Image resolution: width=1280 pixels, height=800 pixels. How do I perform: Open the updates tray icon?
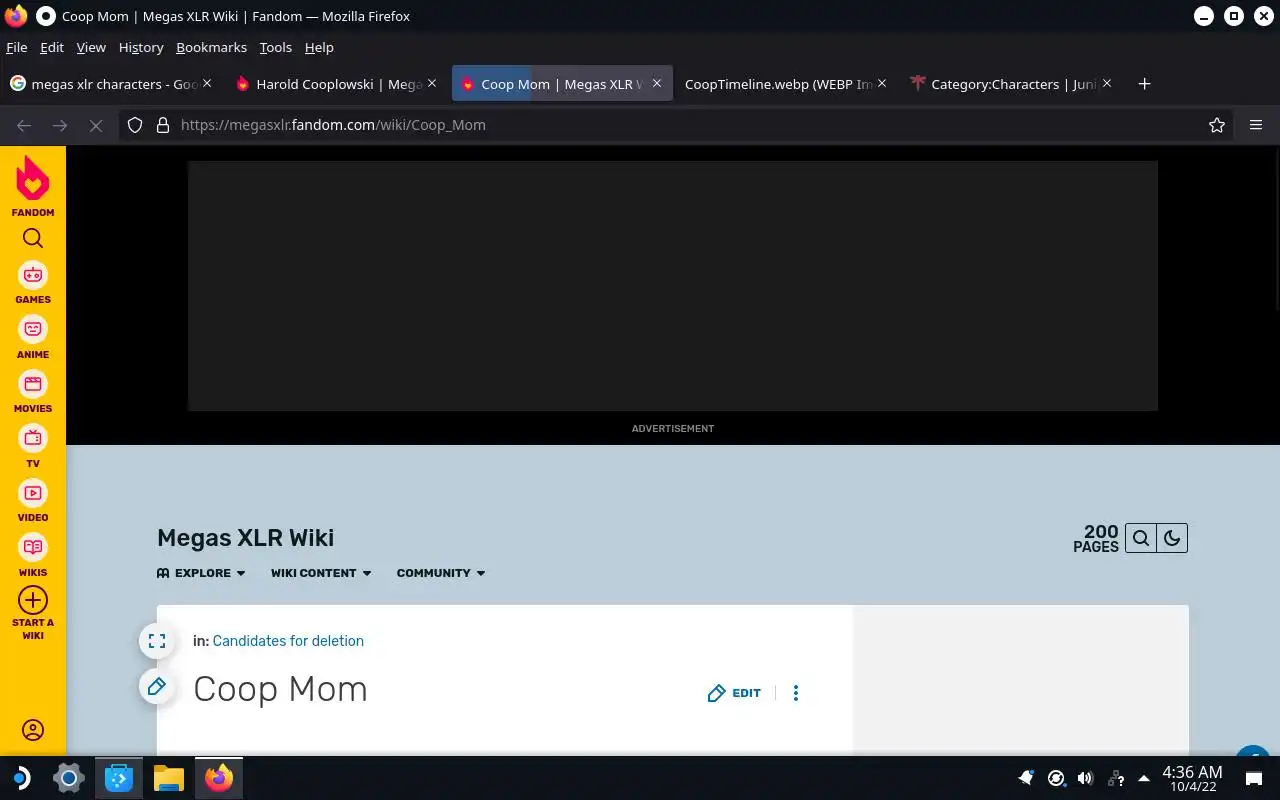(x=1056, y=778)
